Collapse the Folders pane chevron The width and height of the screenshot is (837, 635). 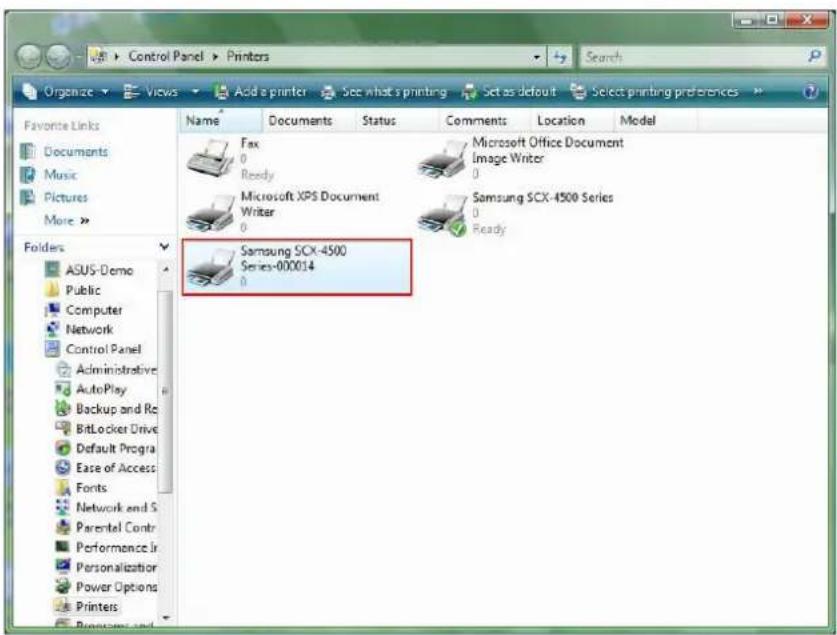pos(164,247)
